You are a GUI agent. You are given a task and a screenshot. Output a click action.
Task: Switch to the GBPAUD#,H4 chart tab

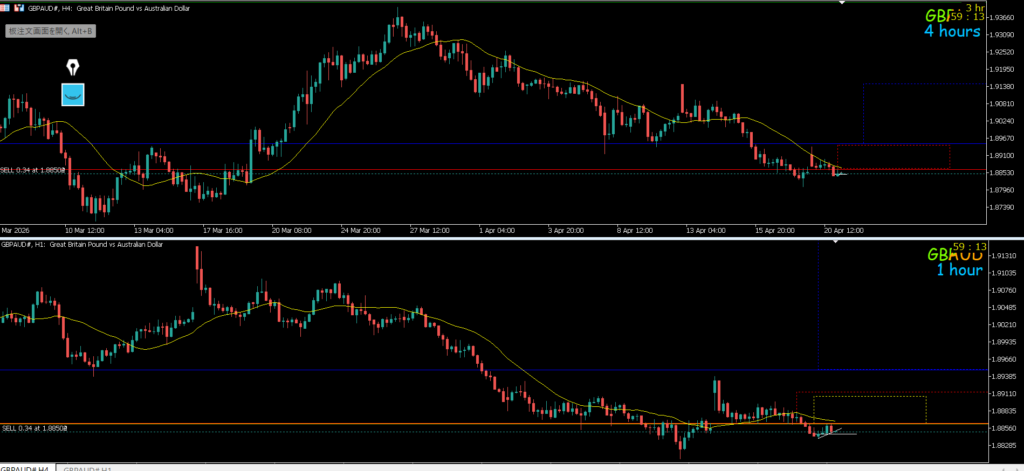click(x=26, y=467)
